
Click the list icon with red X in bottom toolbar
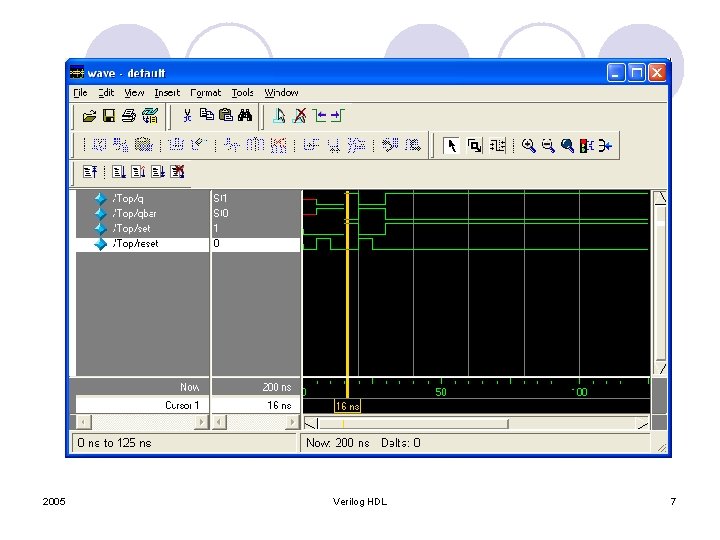click(x=177, y=172)
